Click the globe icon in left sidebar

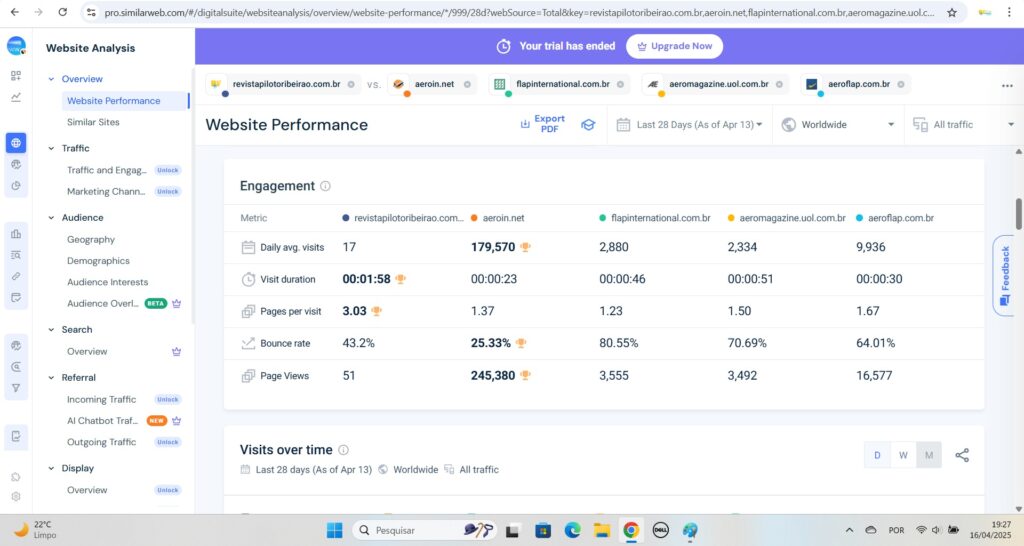point(16,142)
